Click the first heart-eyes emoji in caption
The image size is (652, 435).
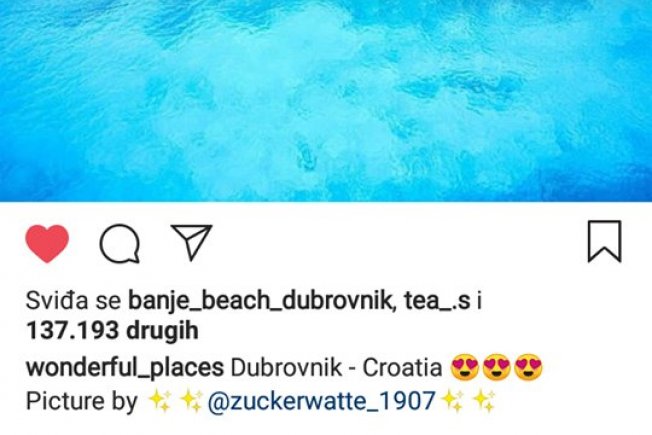(x=465, y=368)
